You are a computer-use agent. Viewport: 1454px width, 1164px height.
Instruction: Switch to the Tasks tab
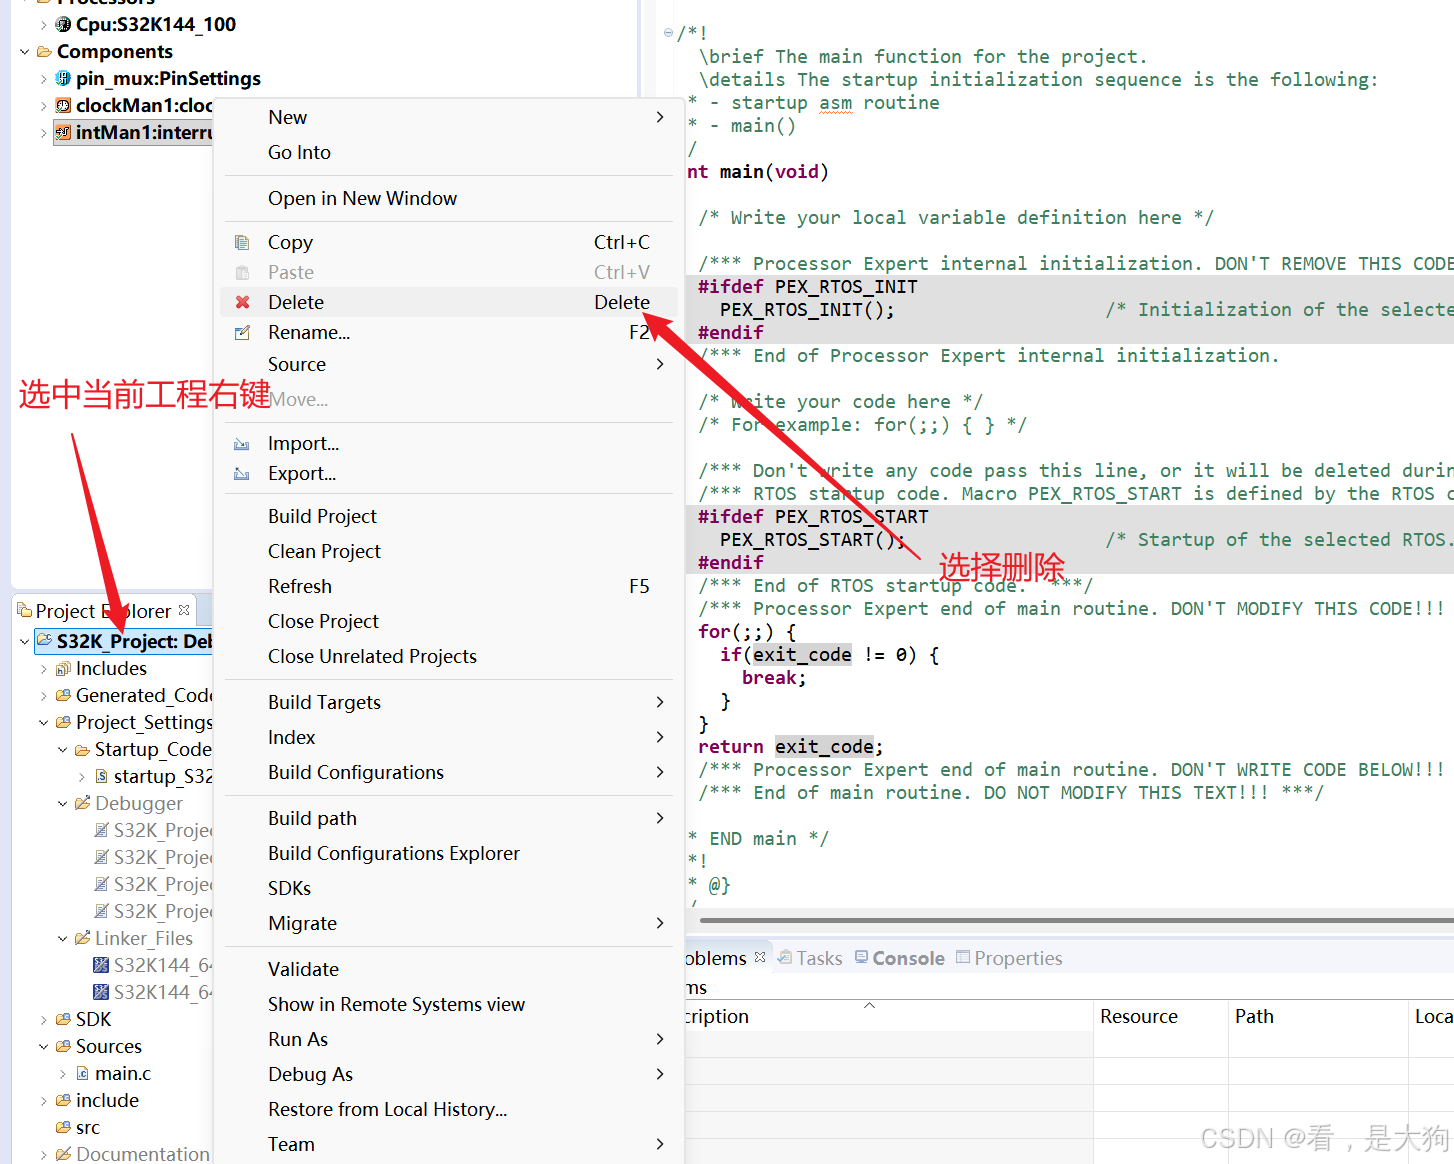[810, 958]
